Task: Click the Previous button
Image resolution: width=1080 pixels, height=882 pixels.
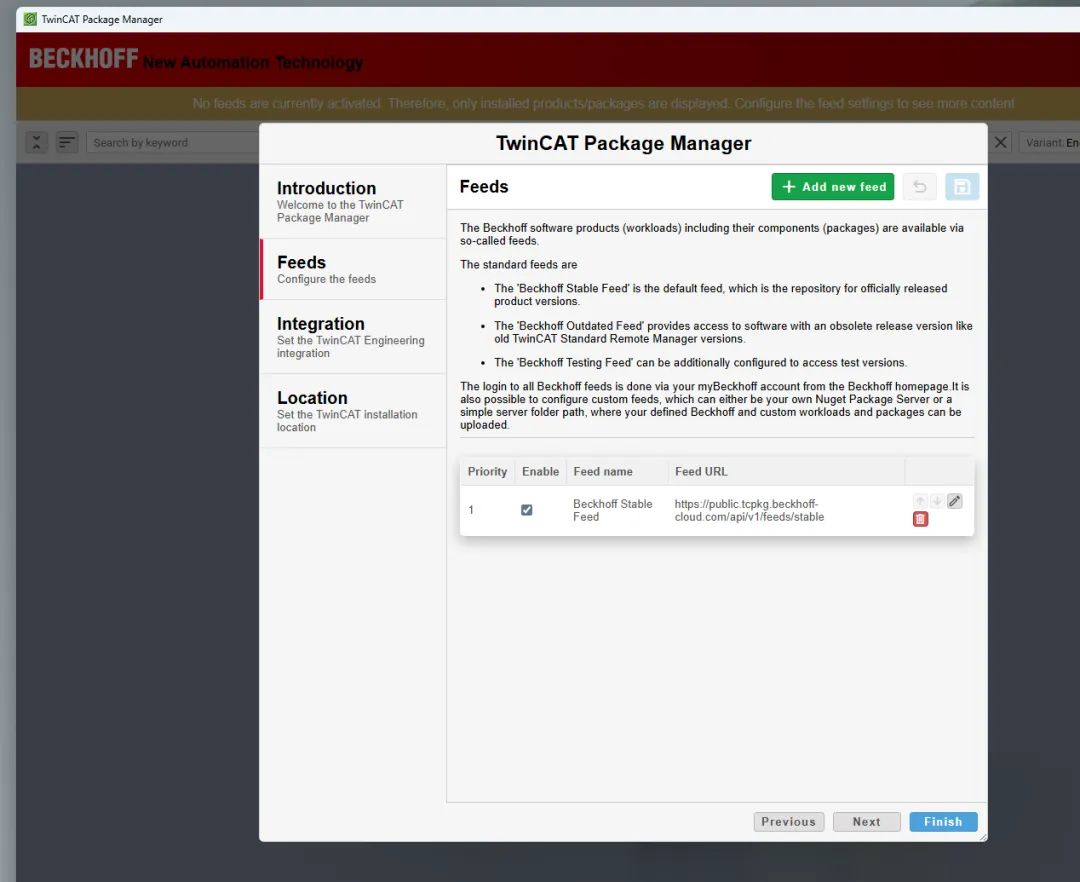Action: tap(789, 821)
